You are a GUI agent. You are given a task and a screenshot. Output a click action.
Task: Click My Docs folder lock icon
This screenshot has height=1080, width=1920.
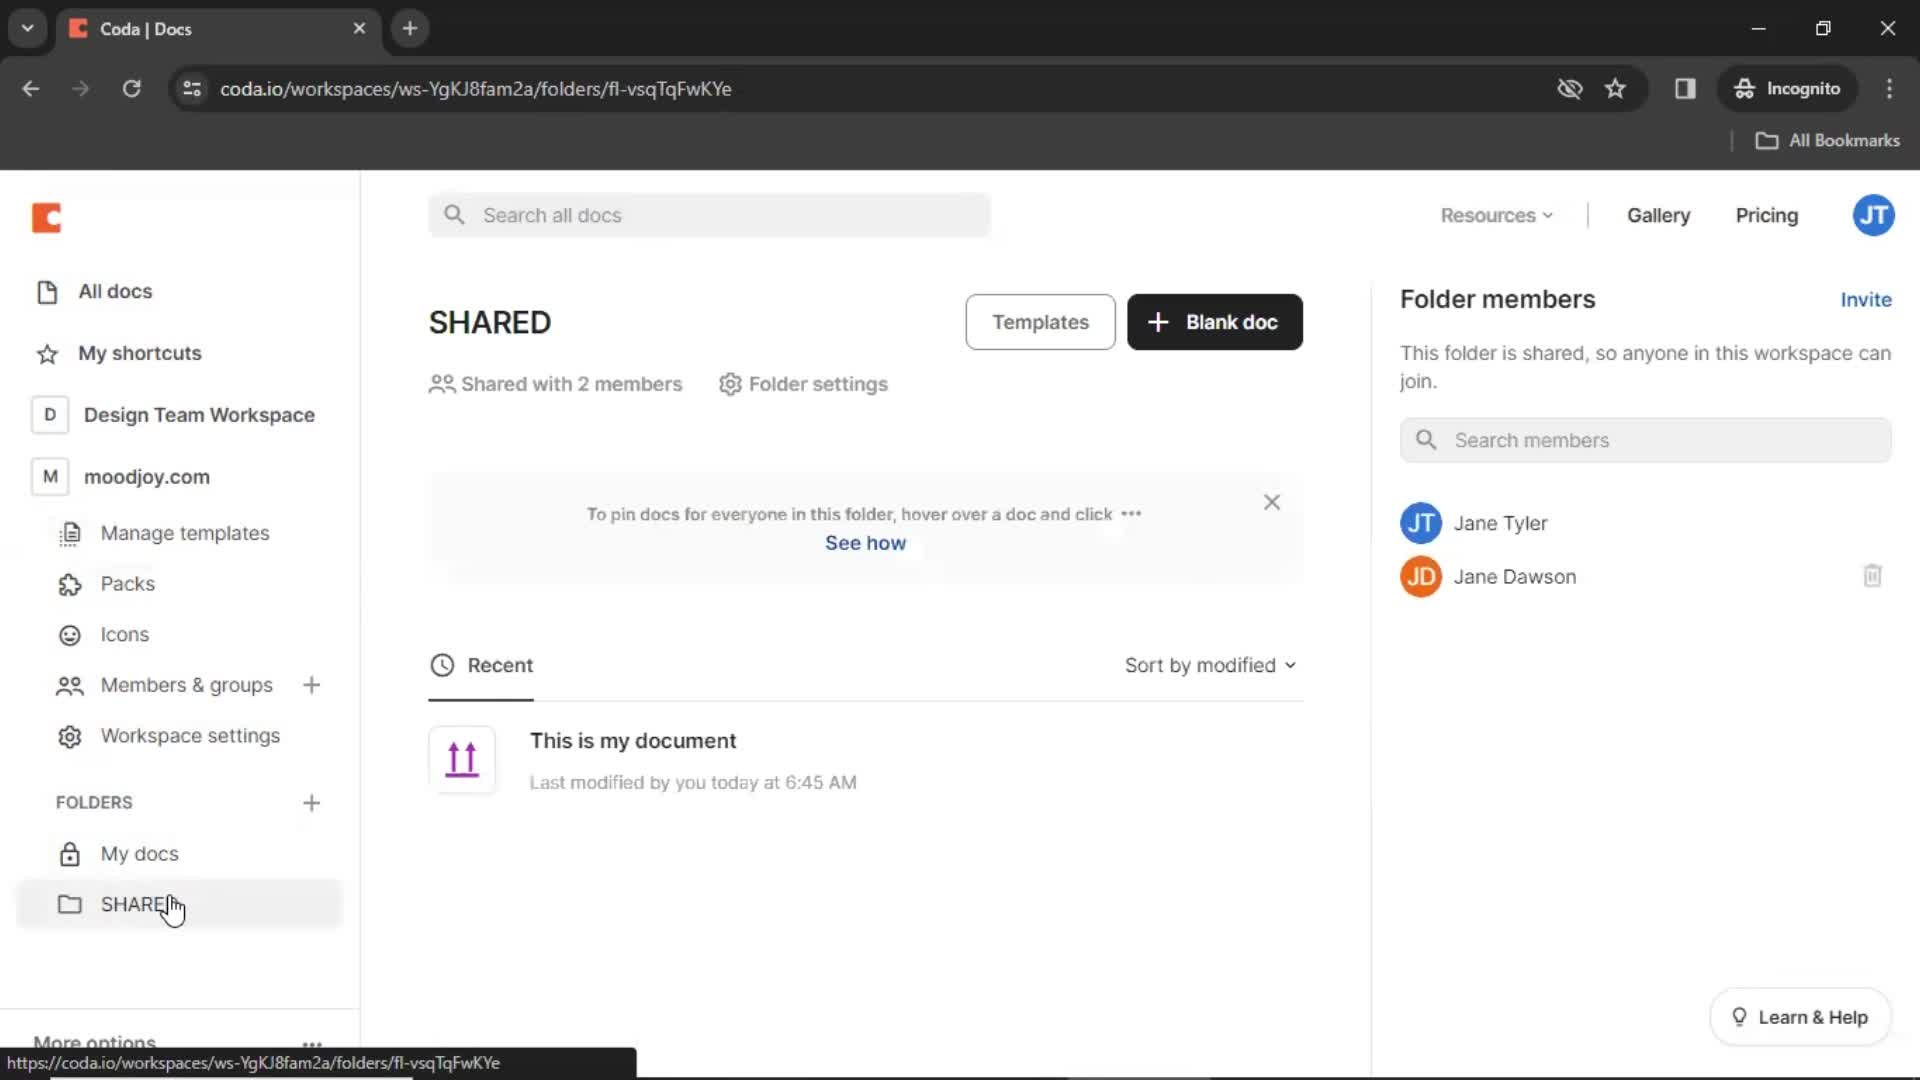[69, 853]
